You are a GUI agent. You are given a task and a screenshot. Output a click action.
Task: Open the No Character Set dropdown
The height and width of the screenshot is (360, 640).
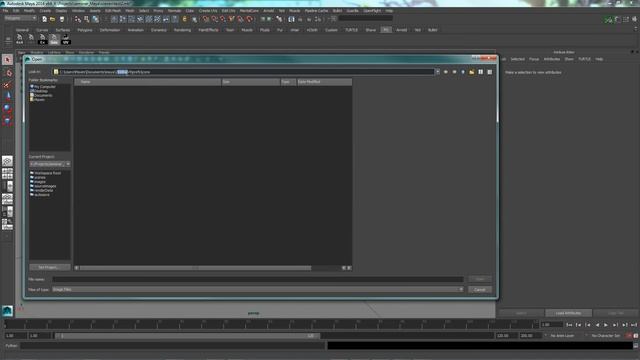[605, 336]
